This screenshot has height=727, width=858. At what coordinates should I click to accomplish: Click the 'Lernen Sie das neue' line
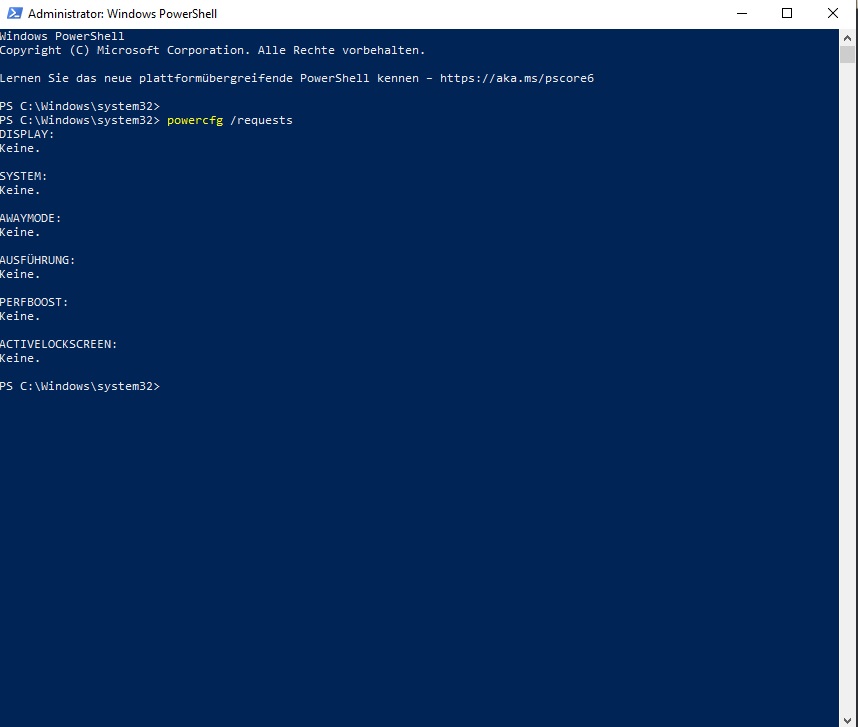(x=297, y=78)
